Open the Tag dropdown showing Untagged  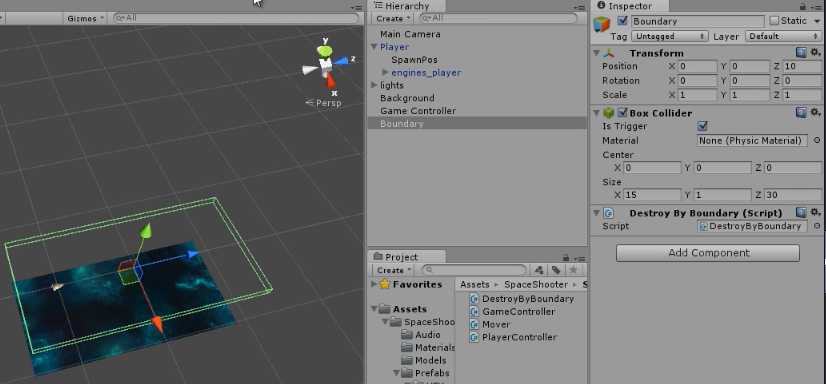[669, 36]
